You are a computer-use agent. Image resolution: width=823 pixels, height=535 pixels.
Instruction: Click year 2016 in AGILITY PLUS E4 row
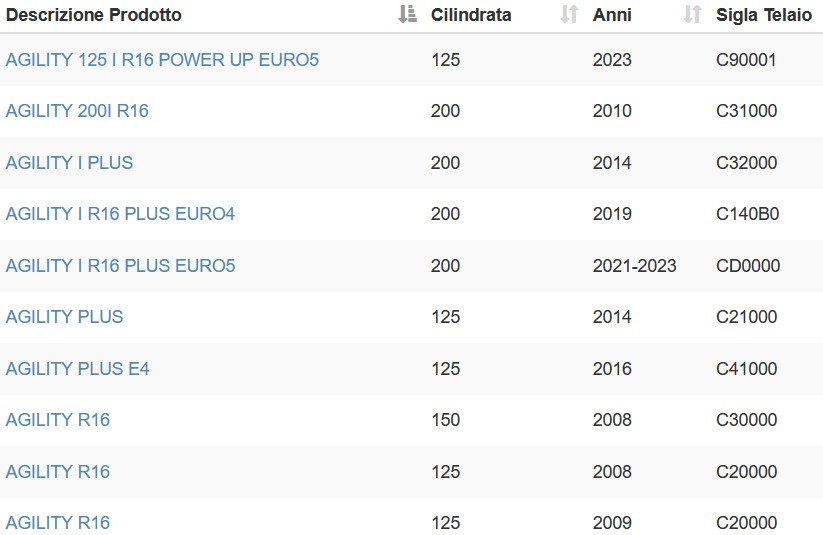click(612, 369)
